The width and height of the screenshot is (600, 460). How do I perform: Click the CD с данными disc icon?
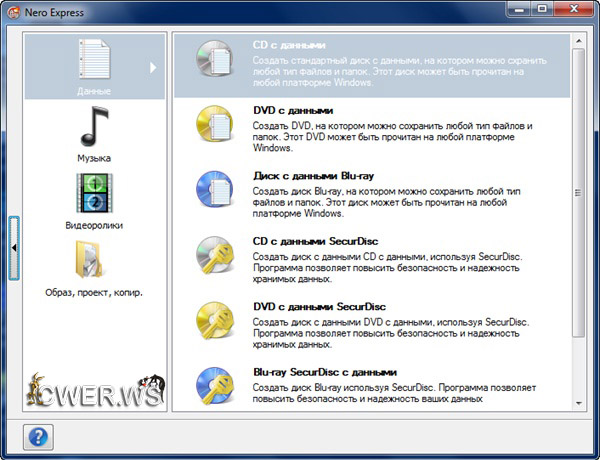[x=214, y=61]
